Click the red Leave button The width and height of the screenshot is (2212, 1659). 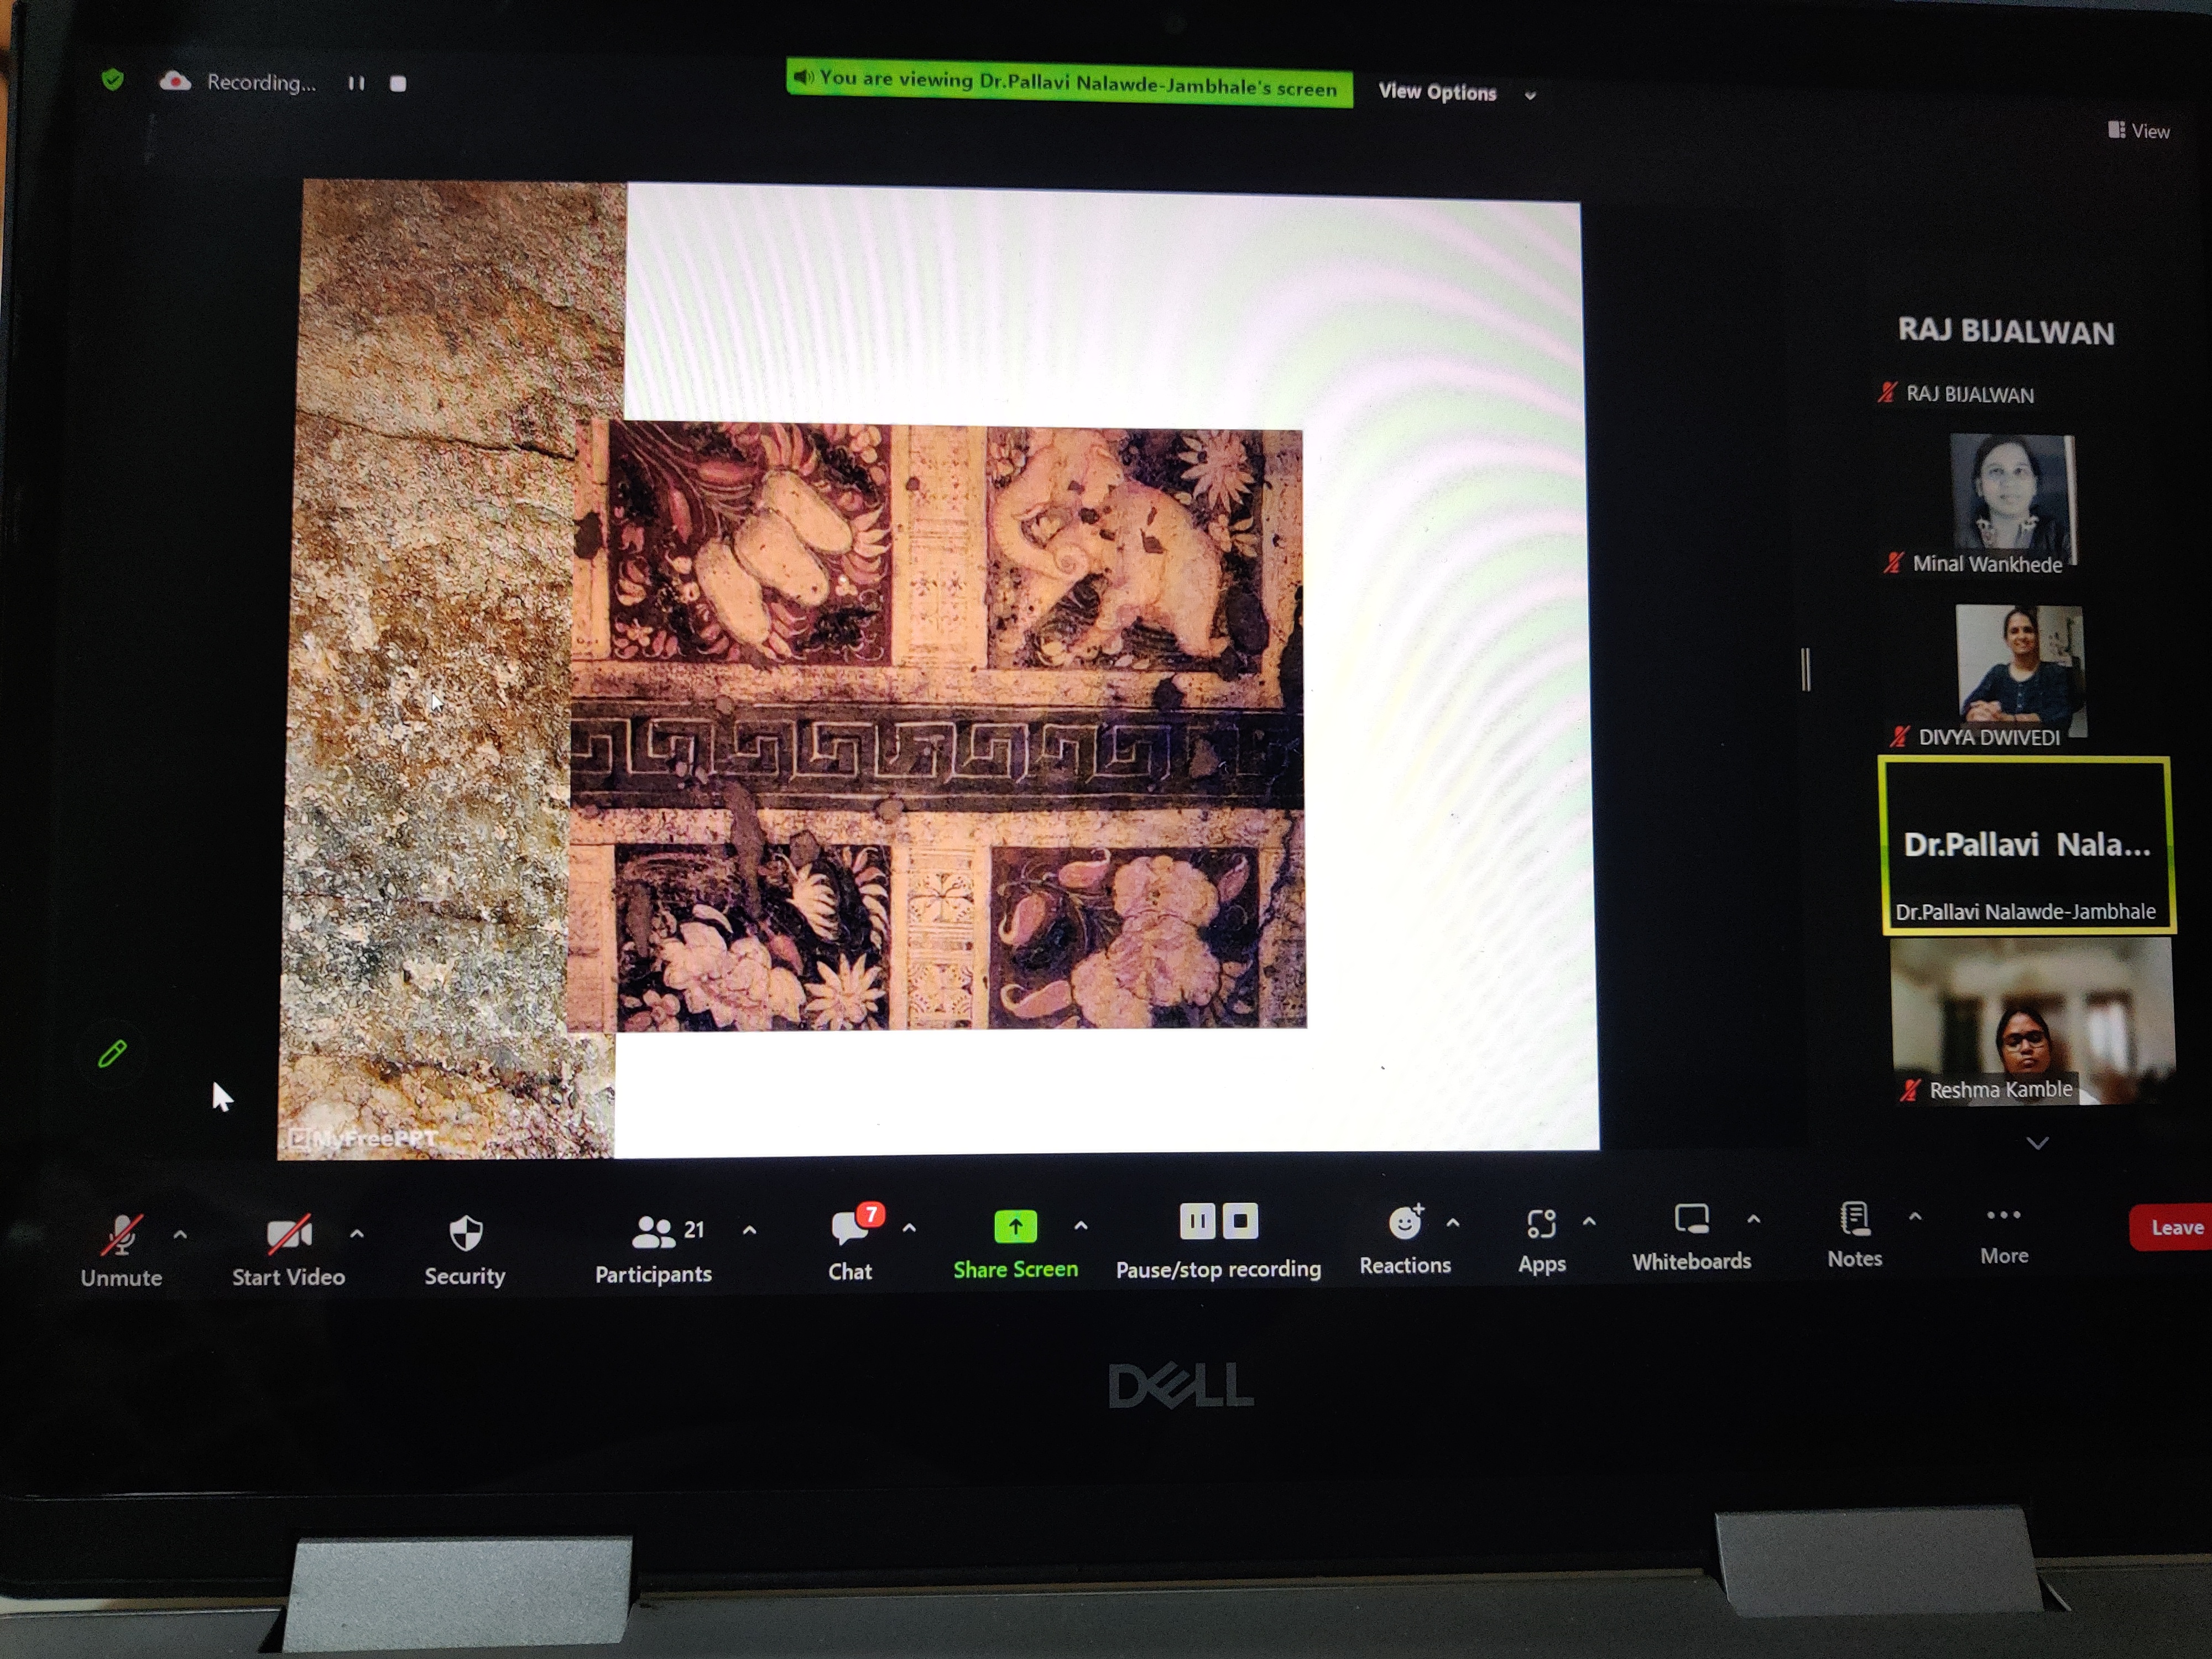(2170, 1228)
